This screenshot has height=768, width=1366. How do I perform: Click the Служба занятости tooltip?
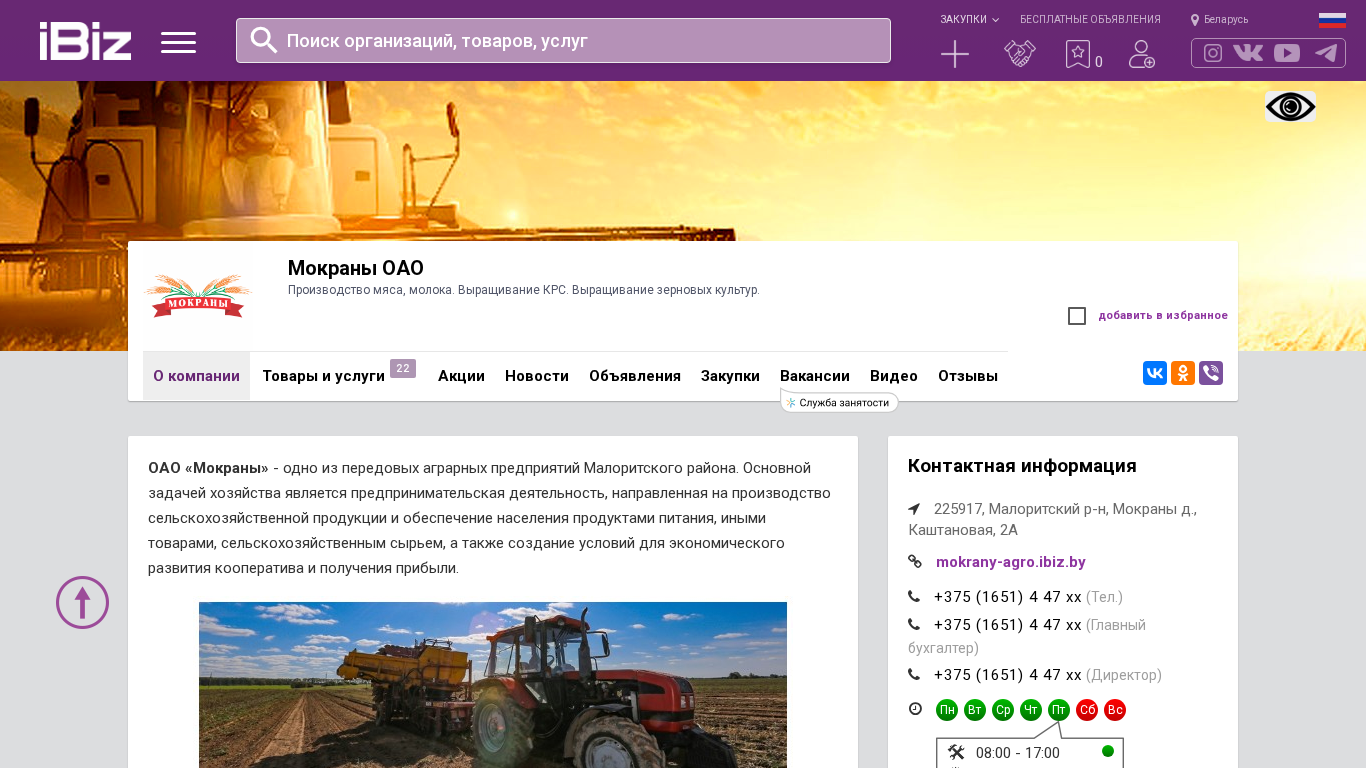pyautogui.click(x=839, y=402)
